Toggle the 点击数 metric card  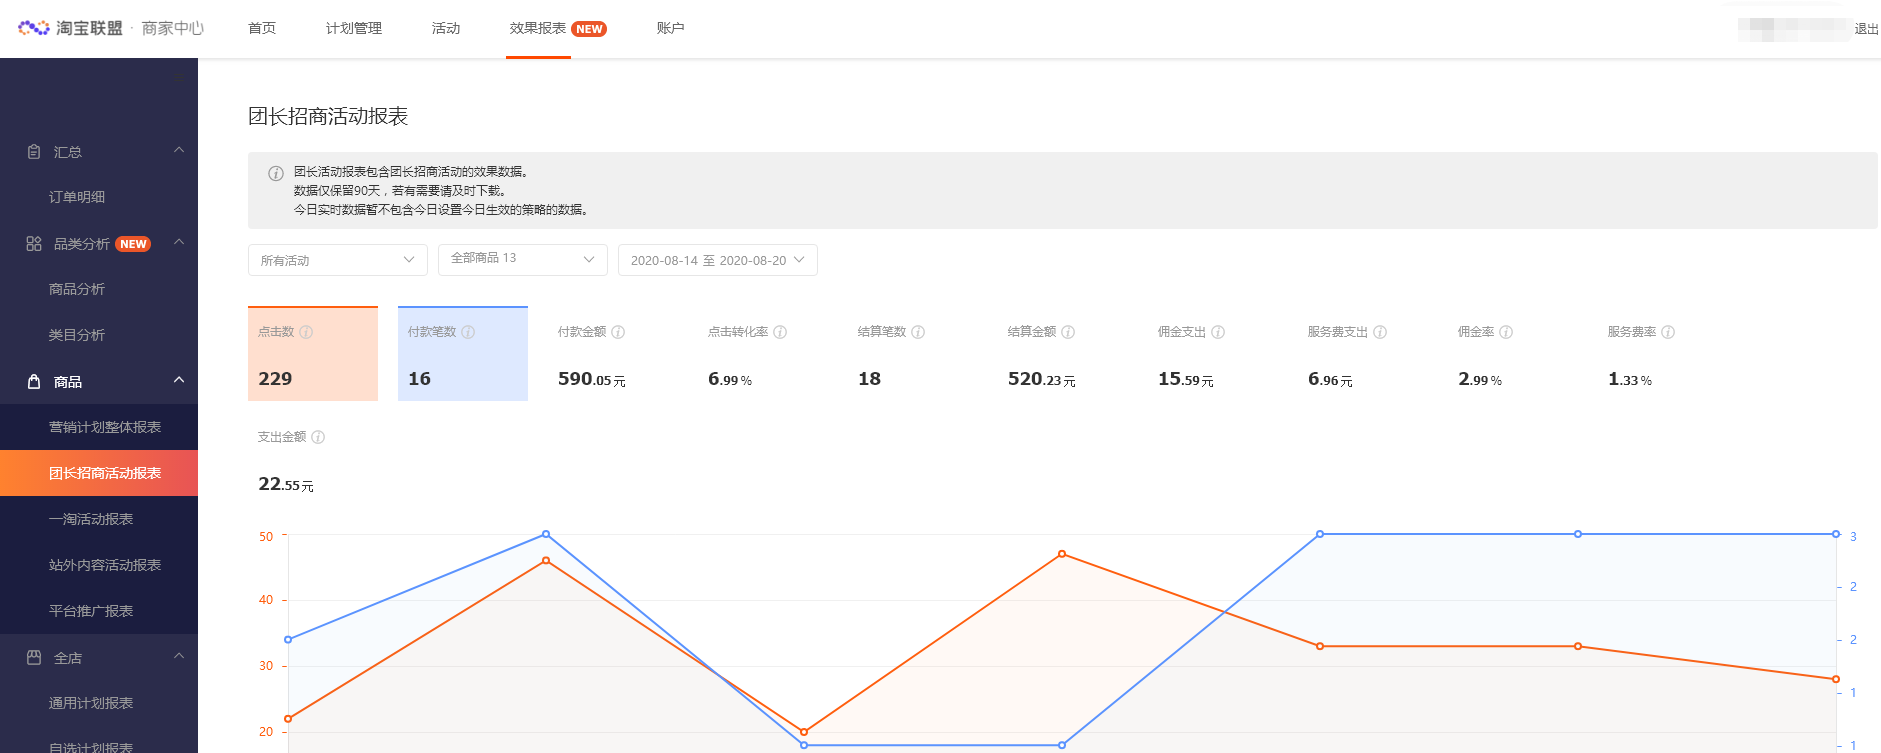pos(312,354)
